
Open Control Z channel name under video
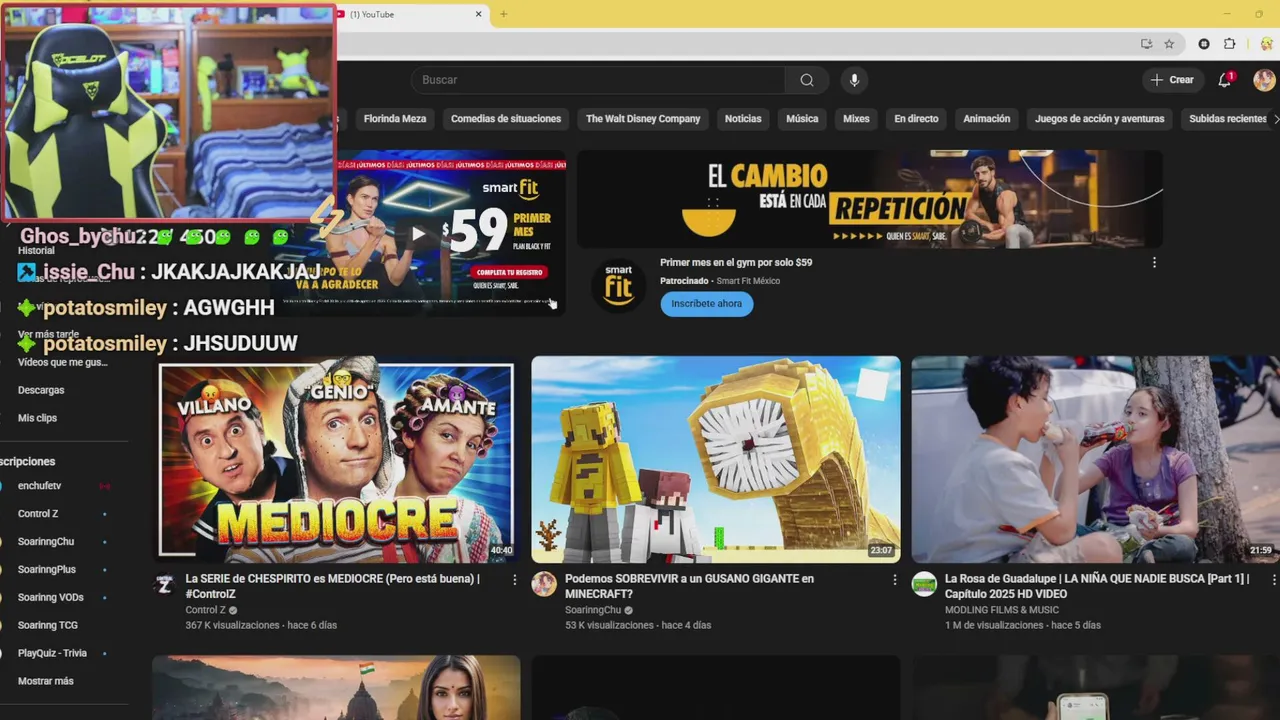(x=206, y=610)
